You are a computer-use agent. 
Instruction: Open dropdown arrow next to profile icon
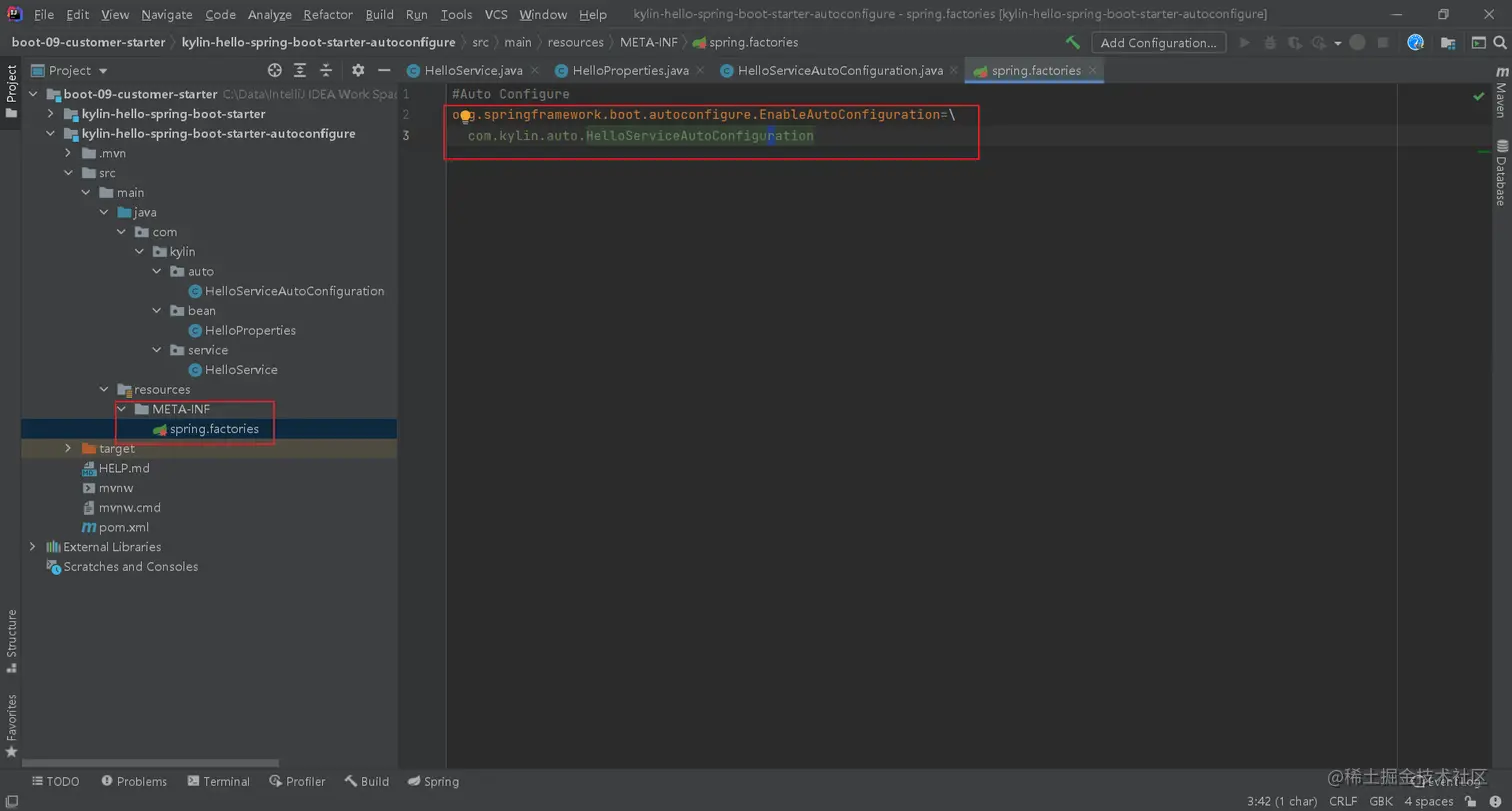1336,43
